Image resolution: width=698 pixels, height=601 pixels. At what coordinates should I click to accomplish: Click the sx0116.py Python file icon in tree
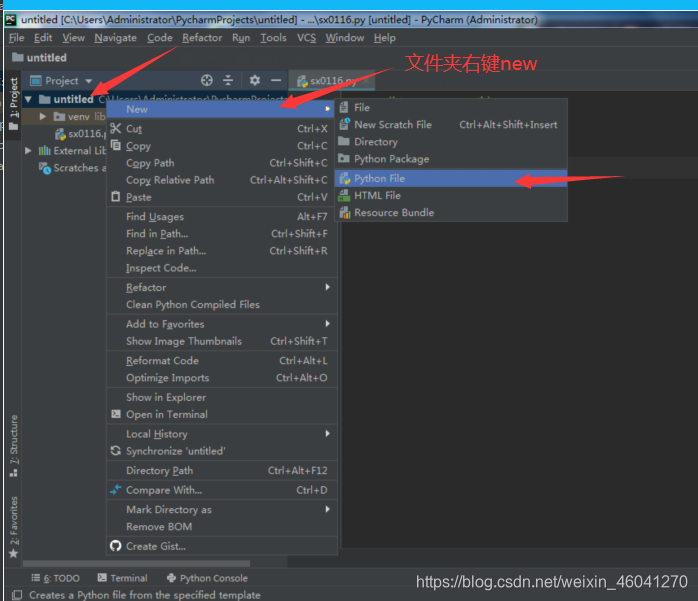60,134
